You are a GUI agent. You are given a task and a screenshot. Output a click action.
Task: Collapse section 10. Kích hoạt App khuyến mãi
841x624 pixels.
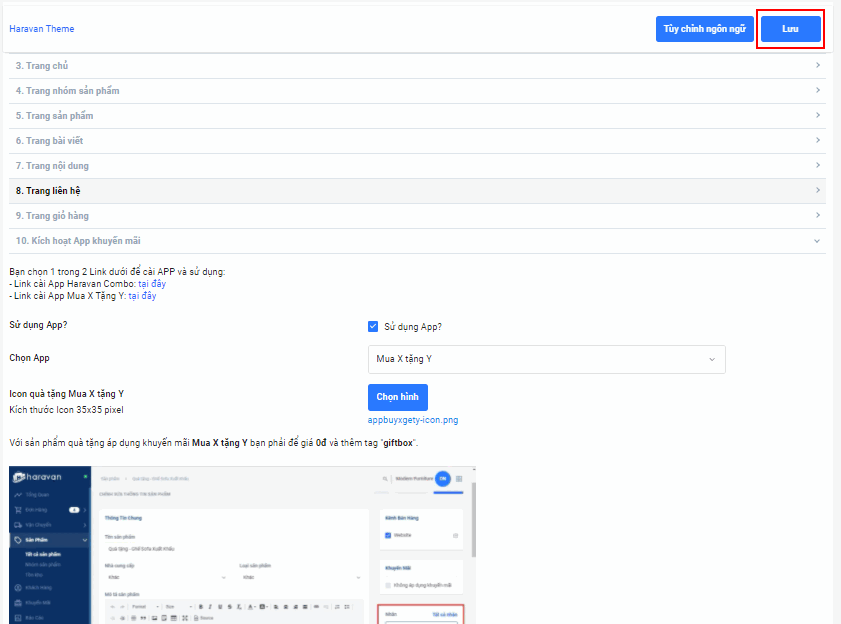click(x=417, y=241)
